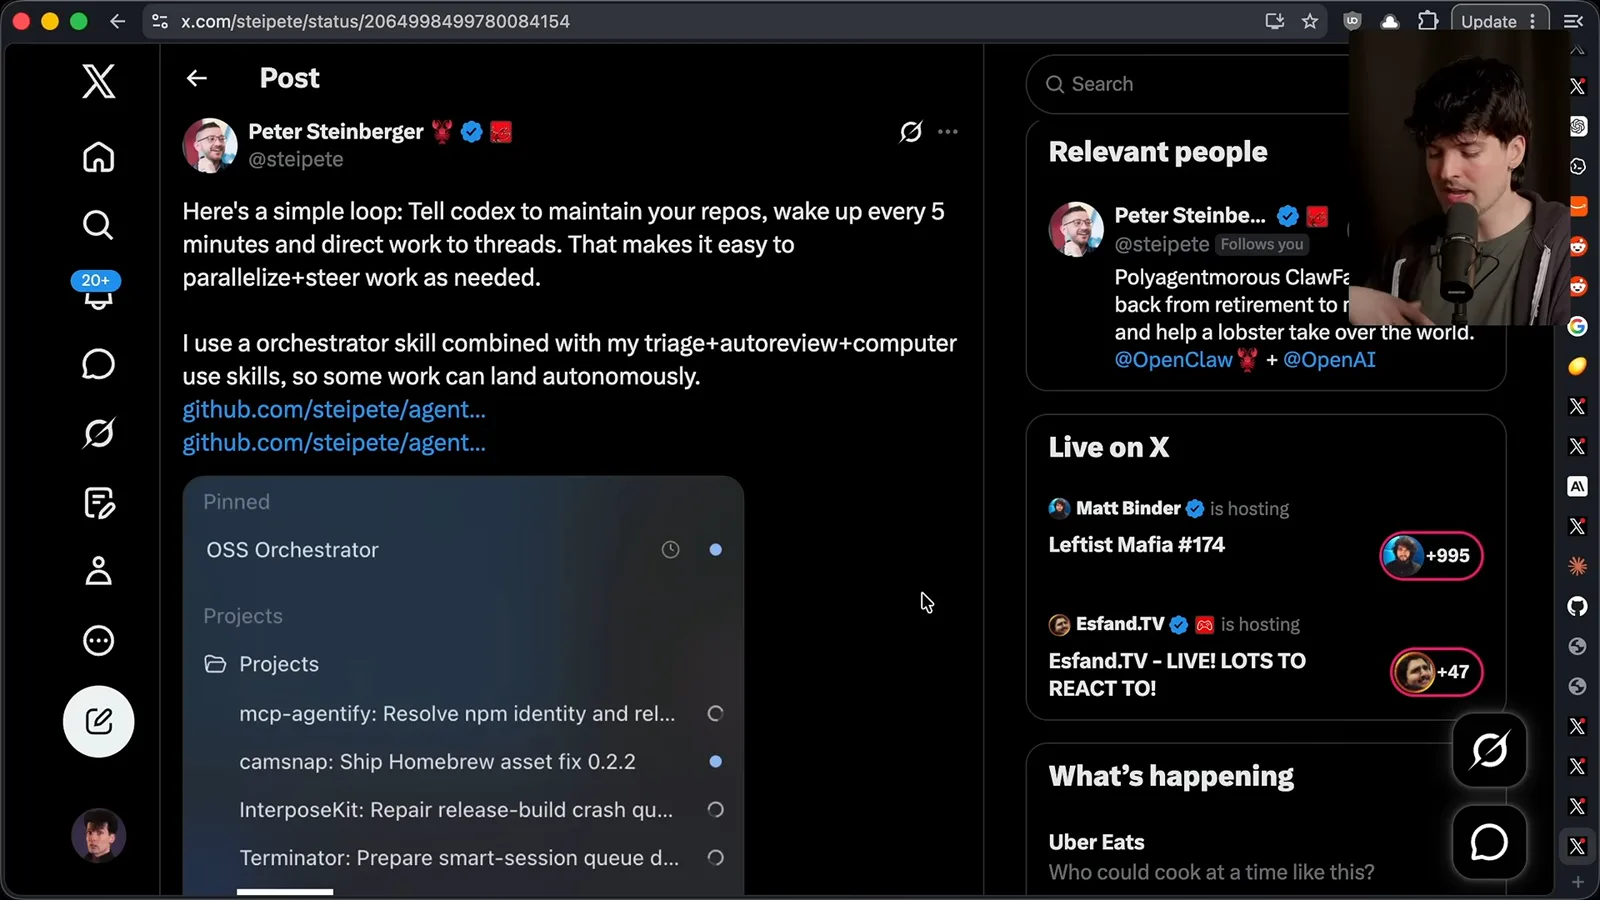This screenshot has height=900, width=1600.
Task: Open Esfand.TV - LIVE! LOTS TO REACT TO!
Action: point(1177,674)
